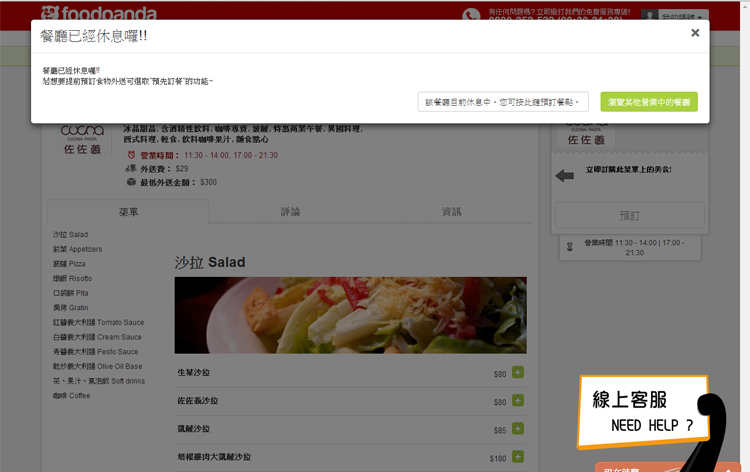Select Pita category in sidebar
Image resolution: width=750 pixels, height=472 pixels.
(x=70, y=293)
